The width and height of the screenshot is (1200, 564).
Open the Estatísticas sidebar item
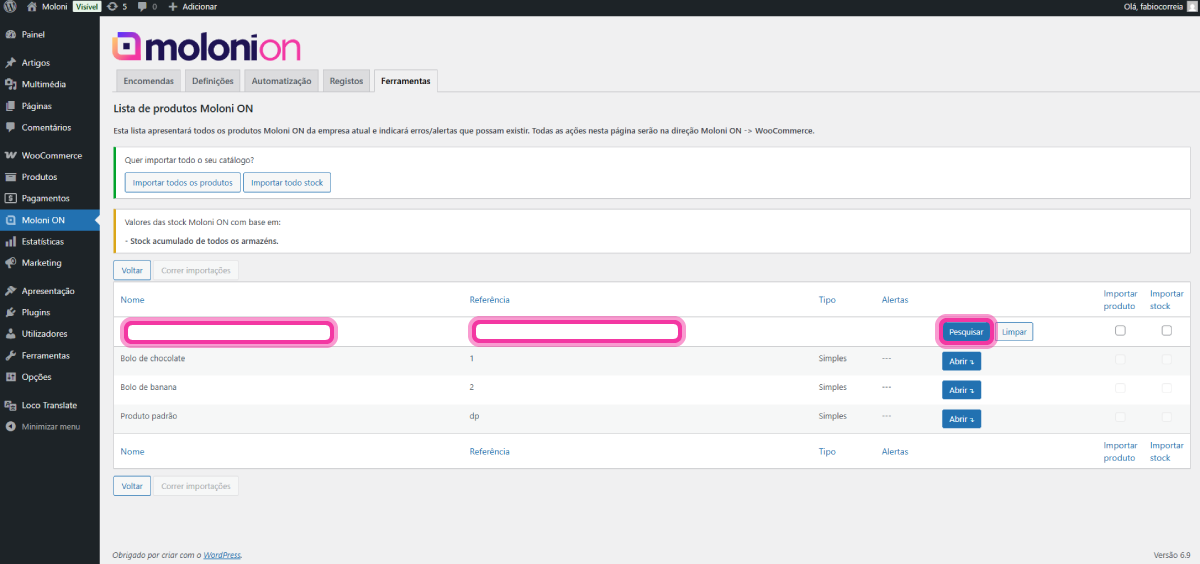click(42, 241)
